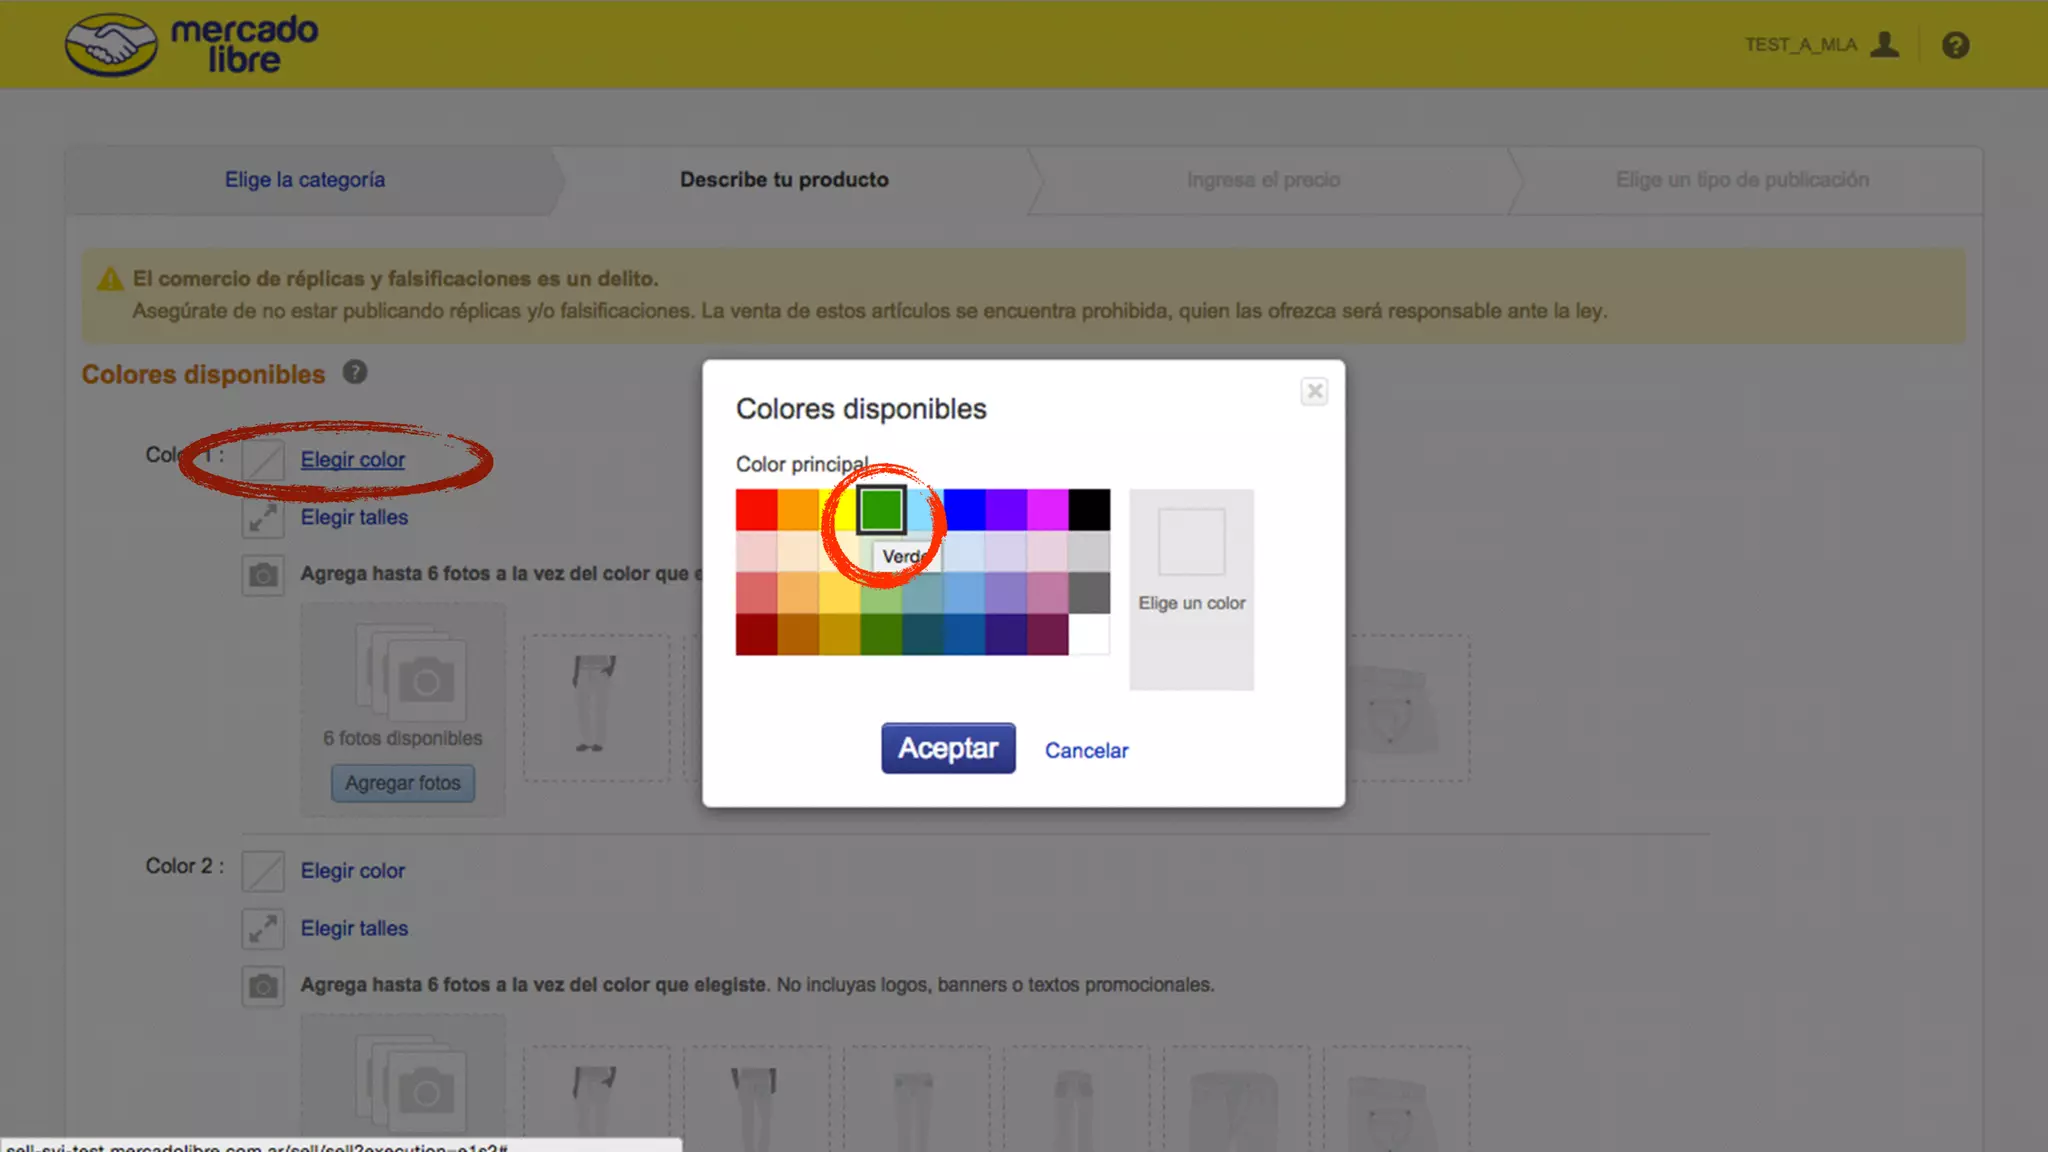Screen dimensions: 2048x1152
Task: Click the resize icon next to Color 1 Elegir talles
Action: tap(263, 517)
